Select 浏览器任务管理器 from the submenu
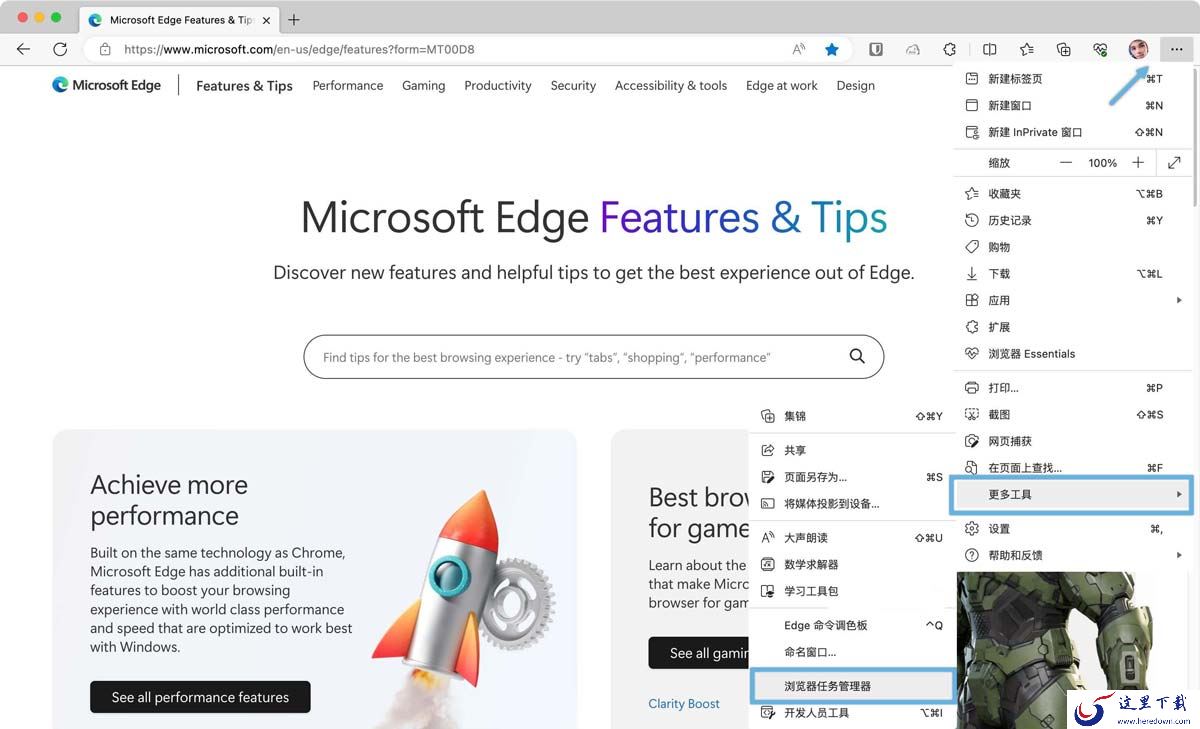This screenshot has width=1200, height=729. [853, 686]
